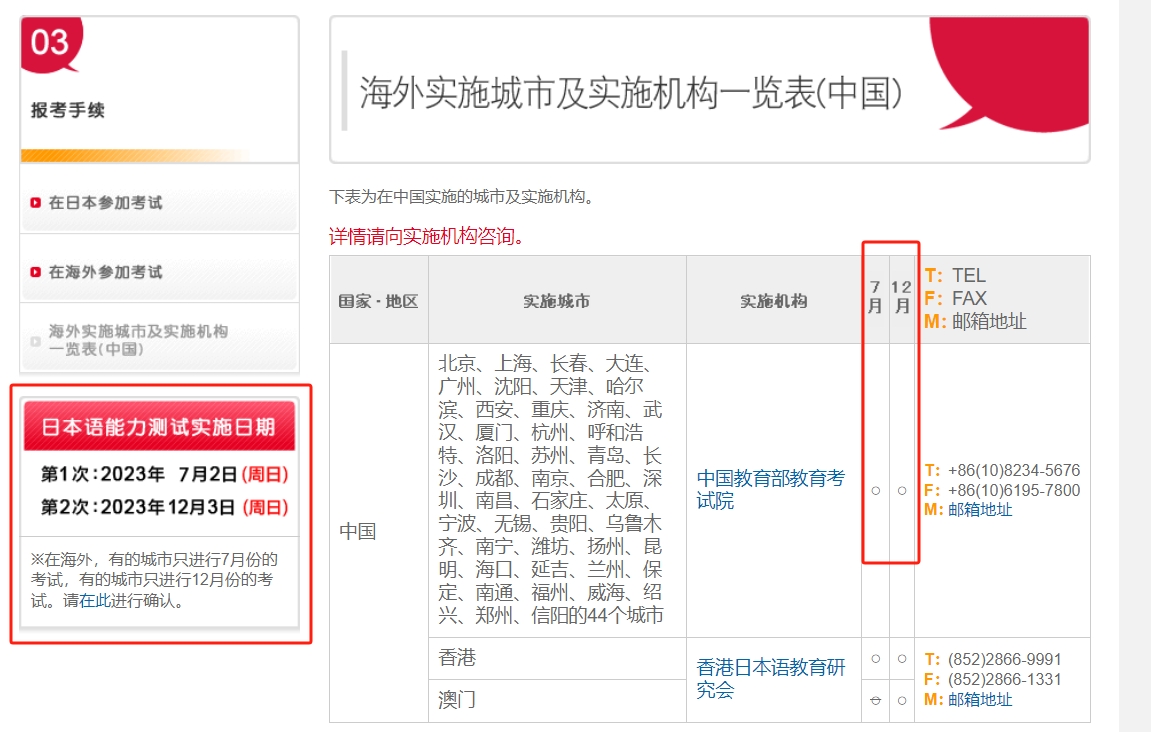Click the 第2次:2023年12月3日 date line
This screenshot has height=732, width=1151.
(x=164, y=507)
